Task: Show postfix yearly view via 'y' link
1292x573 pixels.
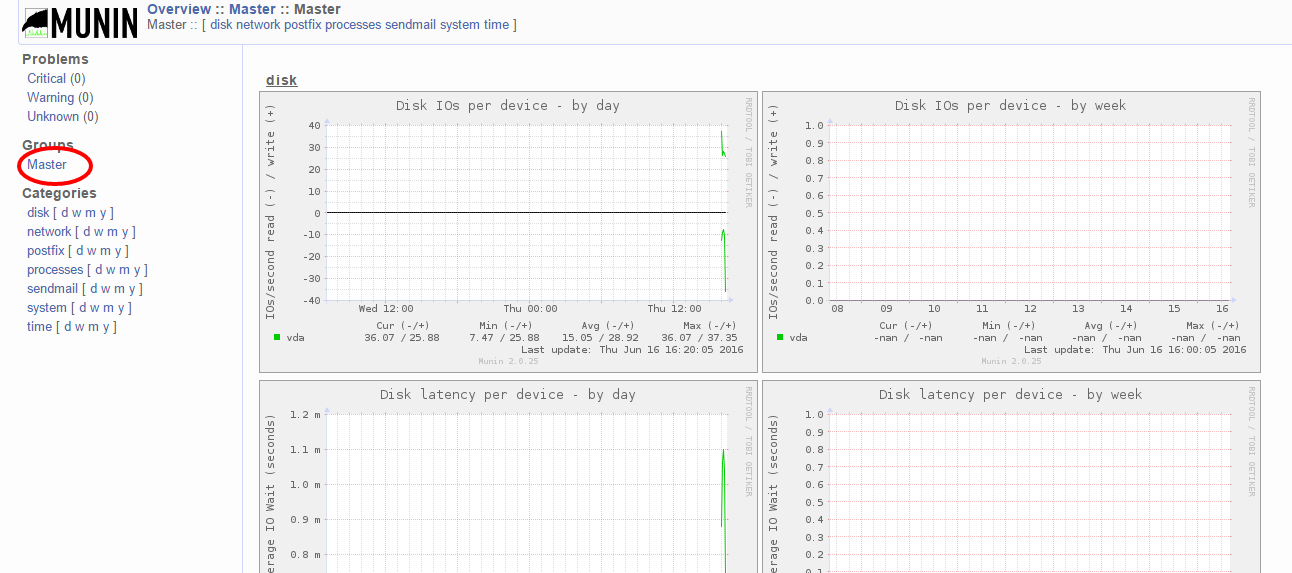Action: click(118, 251)
